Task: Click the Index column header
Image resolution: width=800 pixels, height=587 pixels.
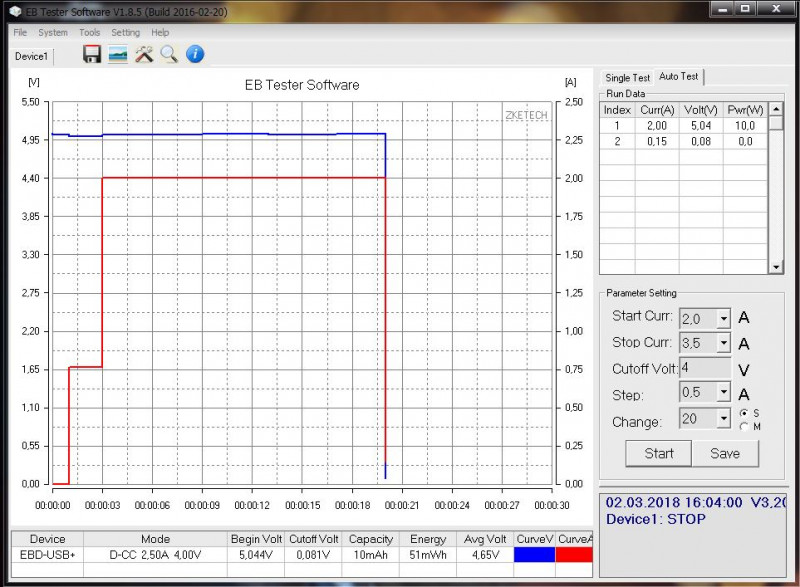Action: point(617,110)
